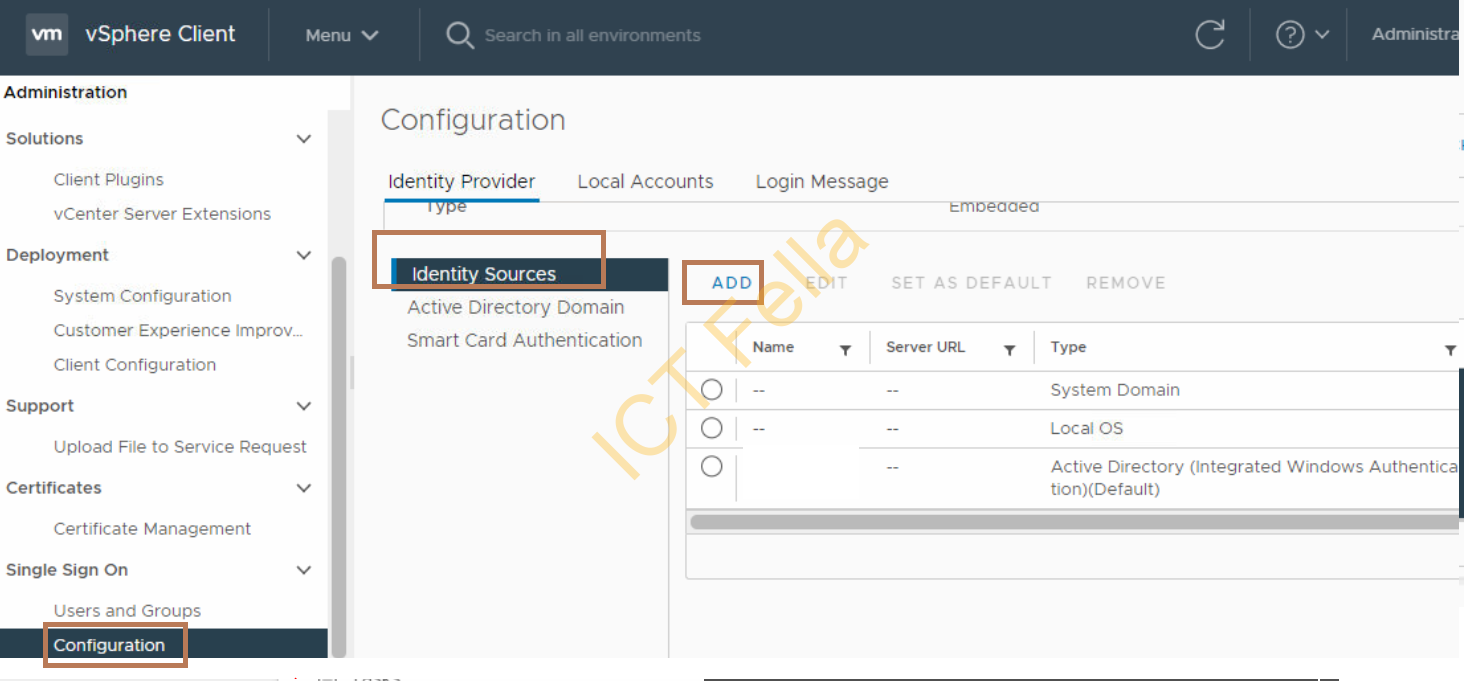Select Active Directory Domain option
1464x681 pixels.
pos(515,307)
